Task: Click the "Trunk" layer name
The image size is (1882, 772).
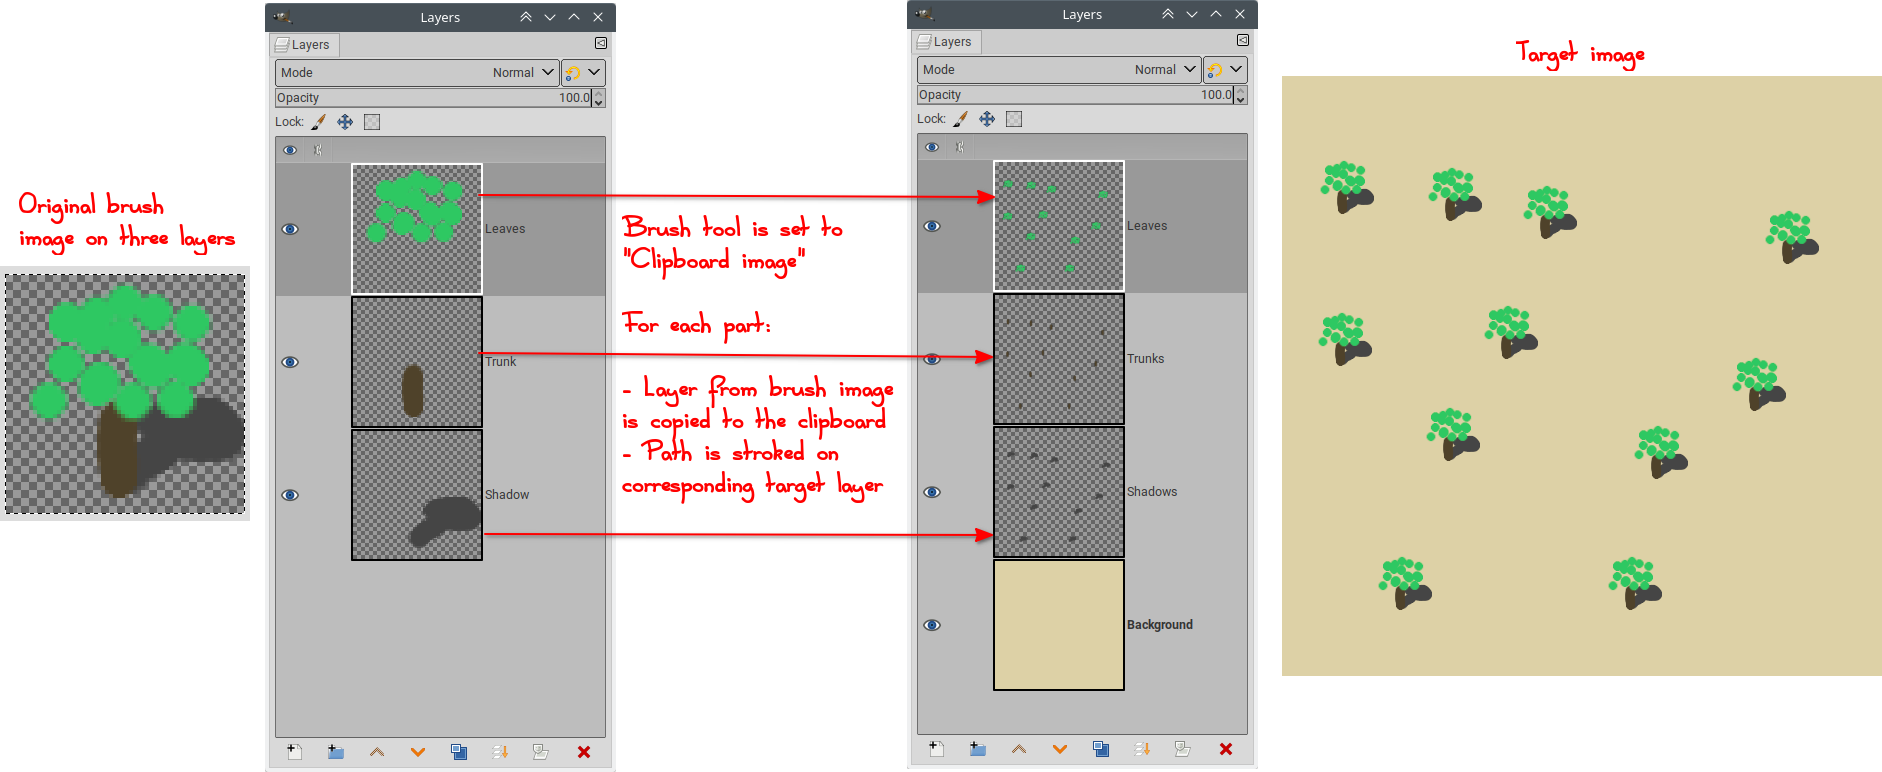Action: click(501, 362)
